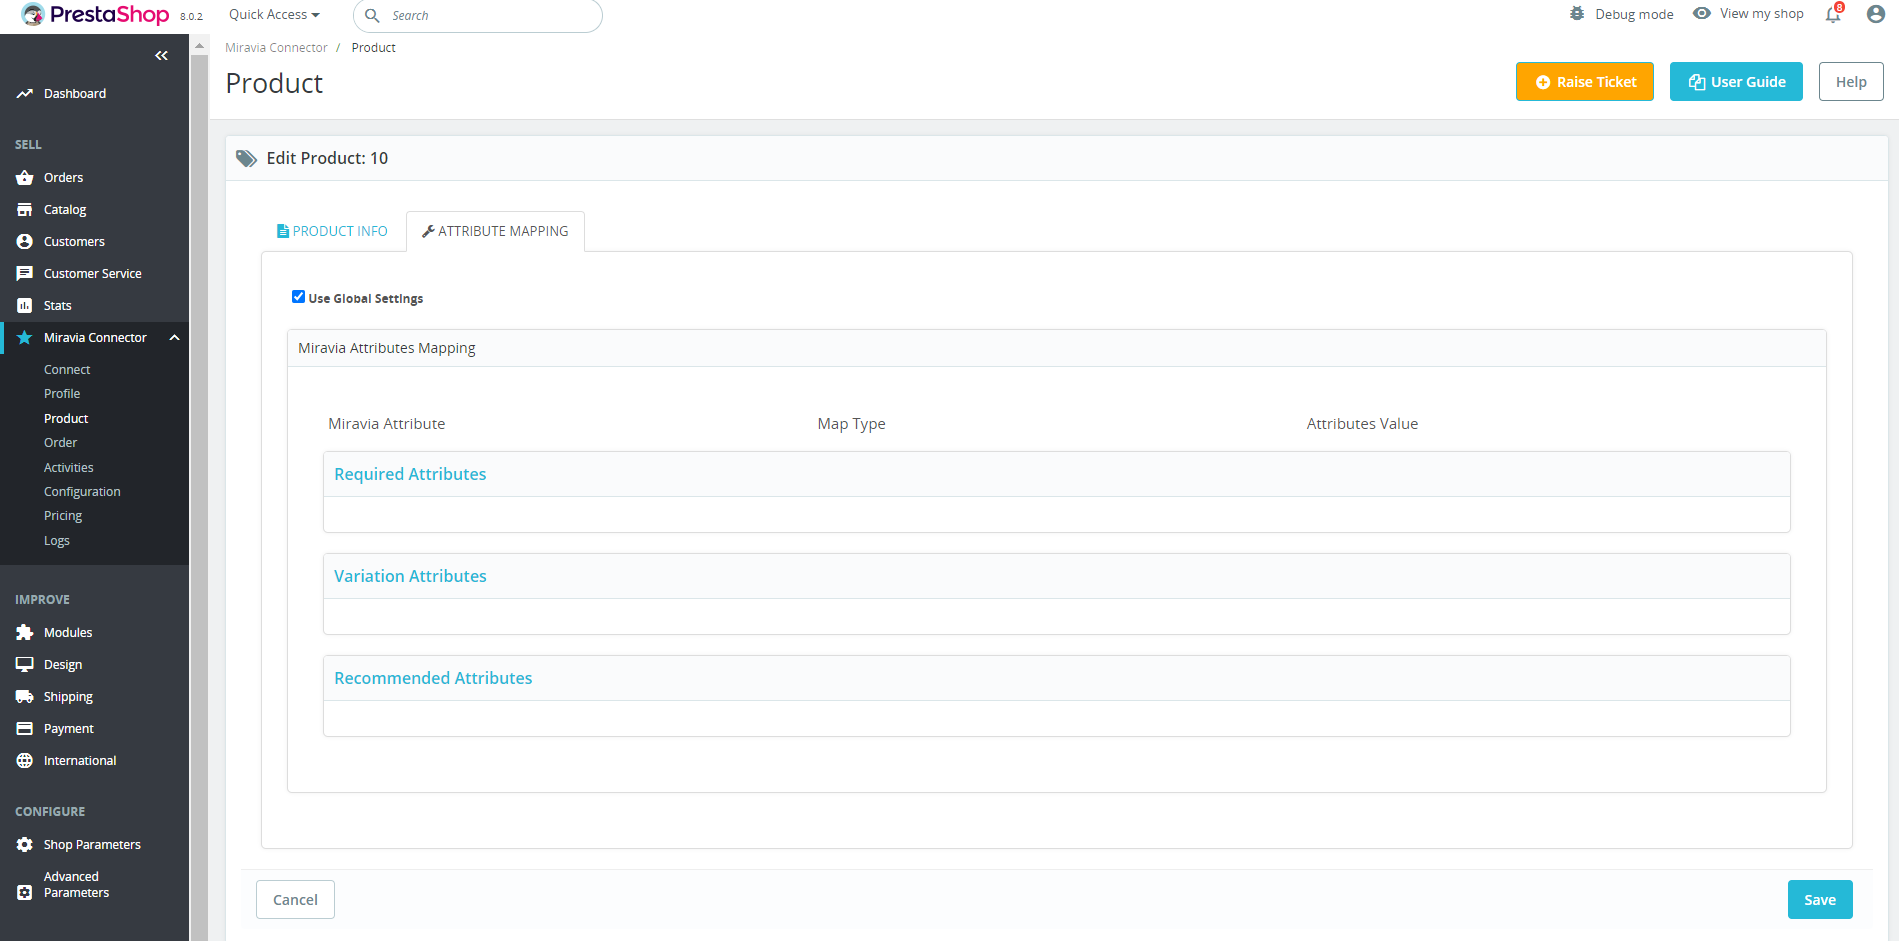Click the Stats chart icon
The height and width of the screenshot is (941, 1899).
(x=25, y=306)
